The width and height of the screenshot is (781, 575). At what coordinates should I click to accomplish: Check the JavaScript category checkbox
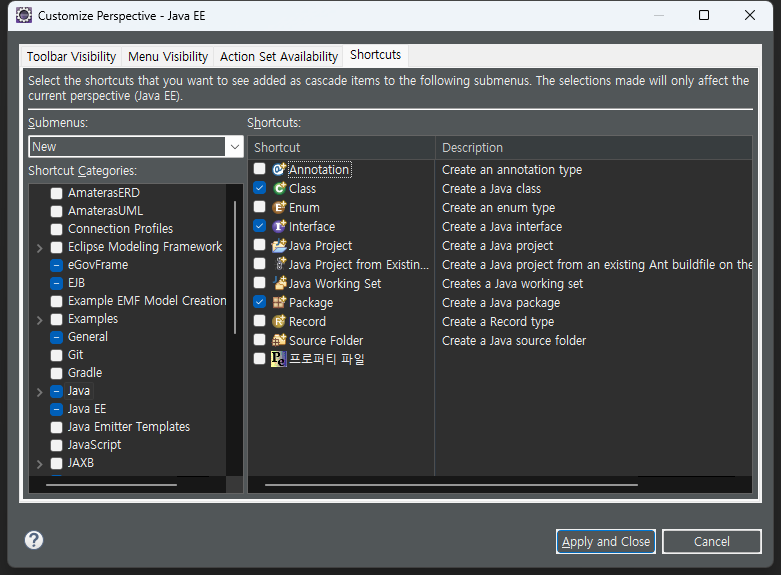(x=57, y=445)
